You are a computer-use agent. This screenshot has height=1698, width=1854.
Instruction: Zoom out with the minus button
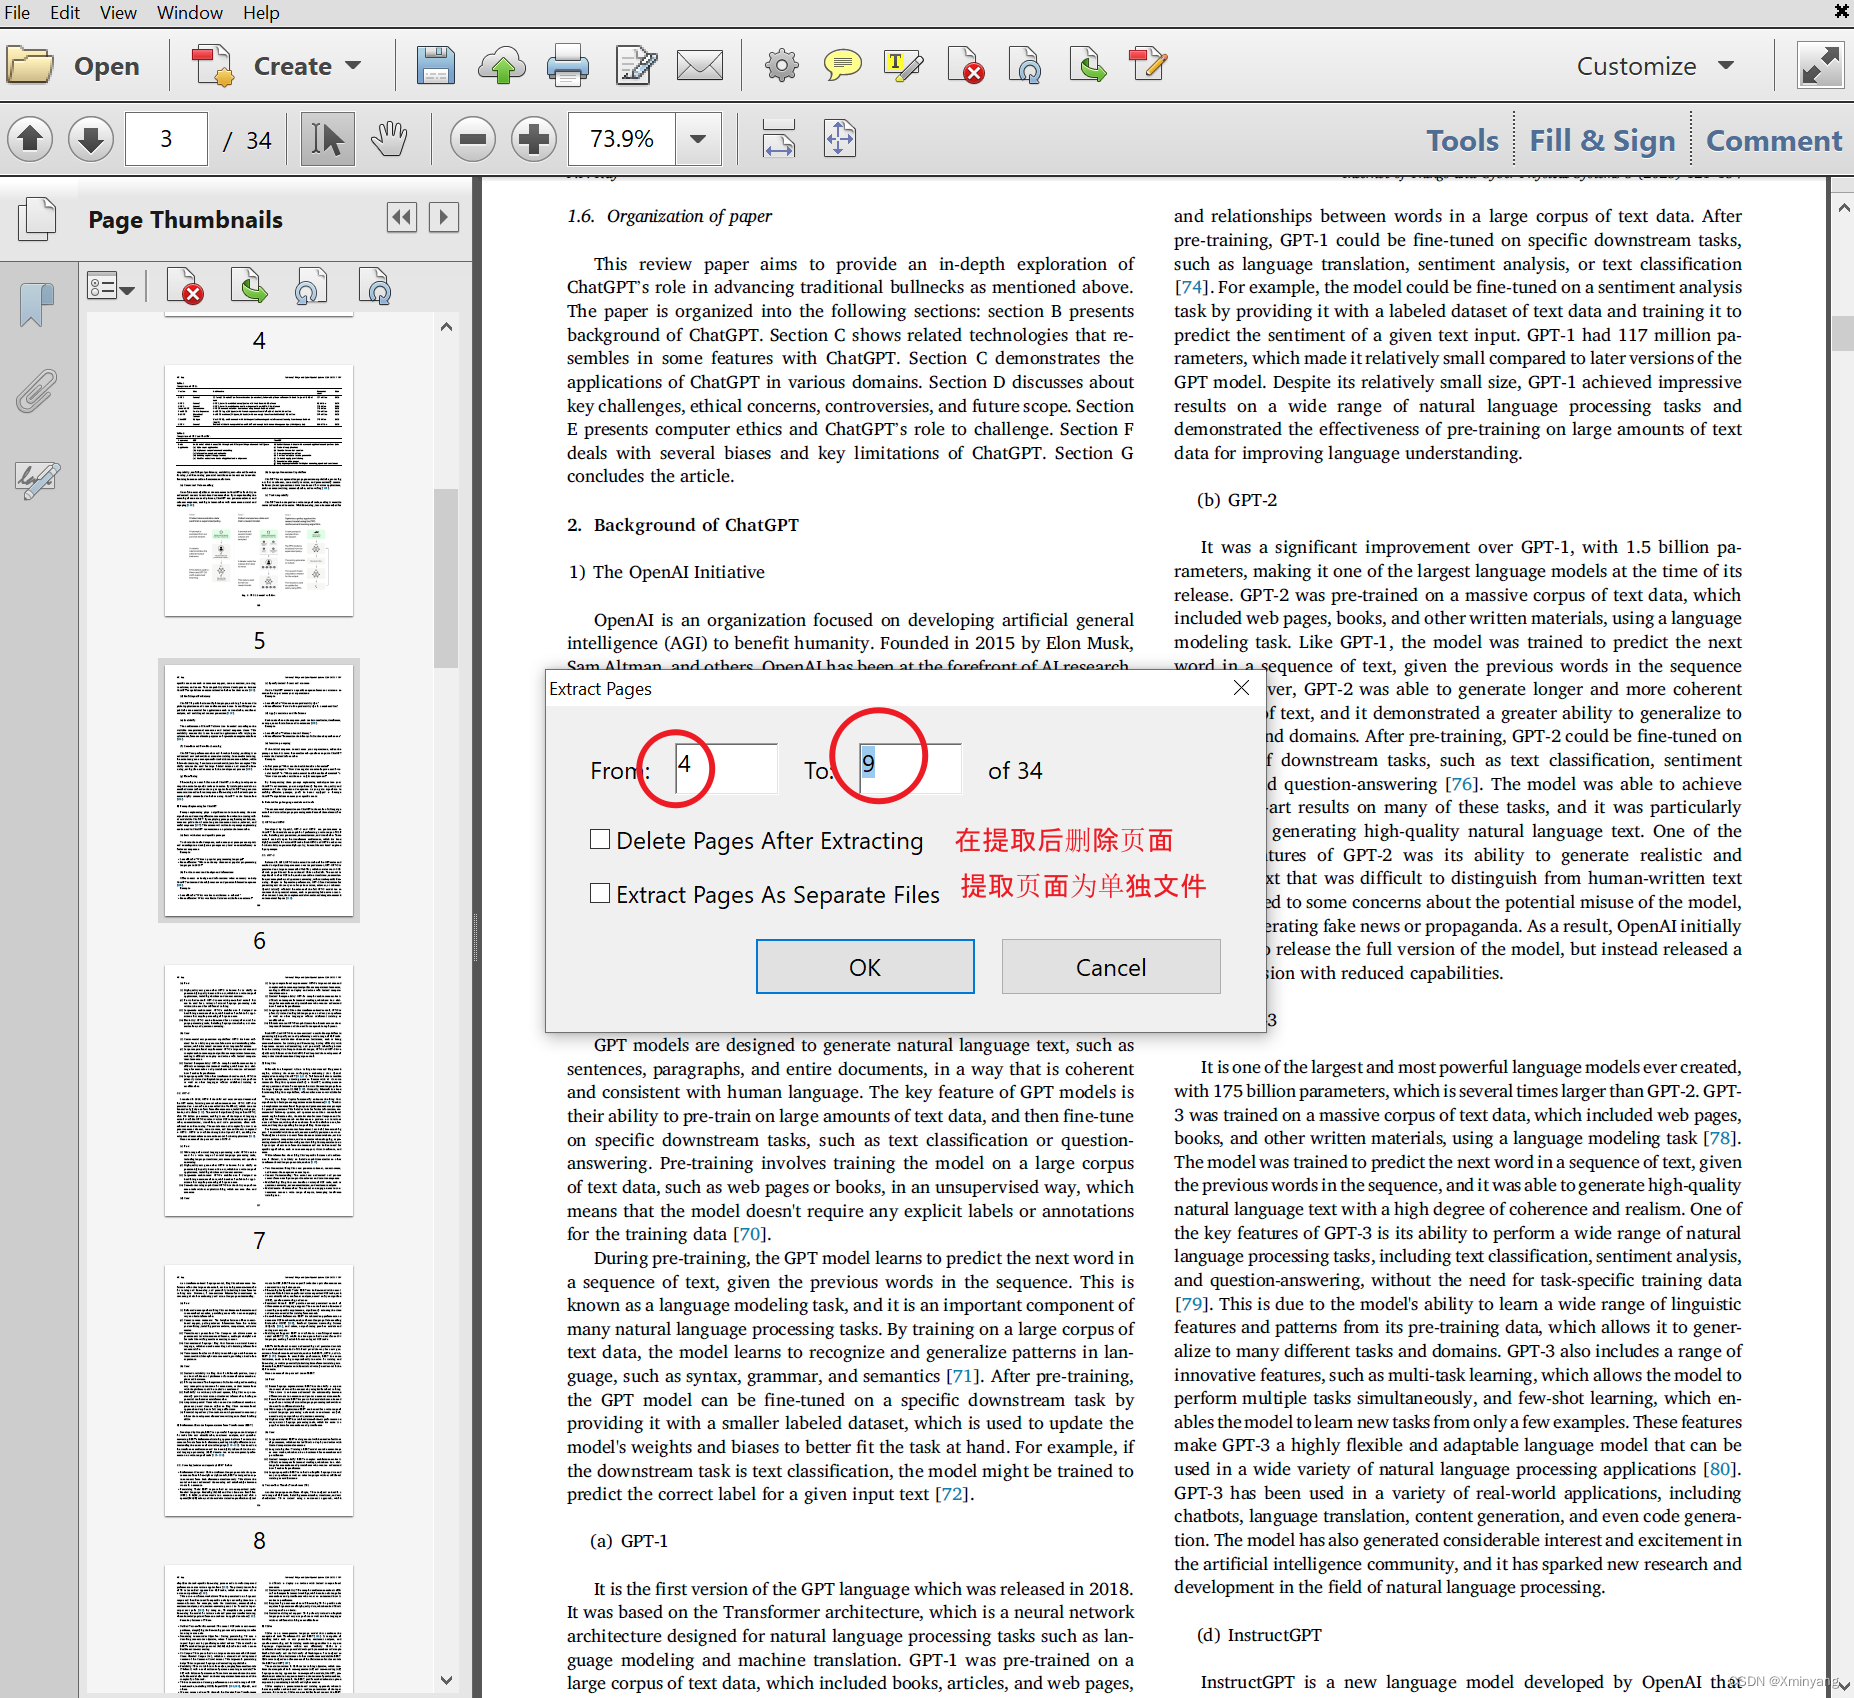(473, 138)
